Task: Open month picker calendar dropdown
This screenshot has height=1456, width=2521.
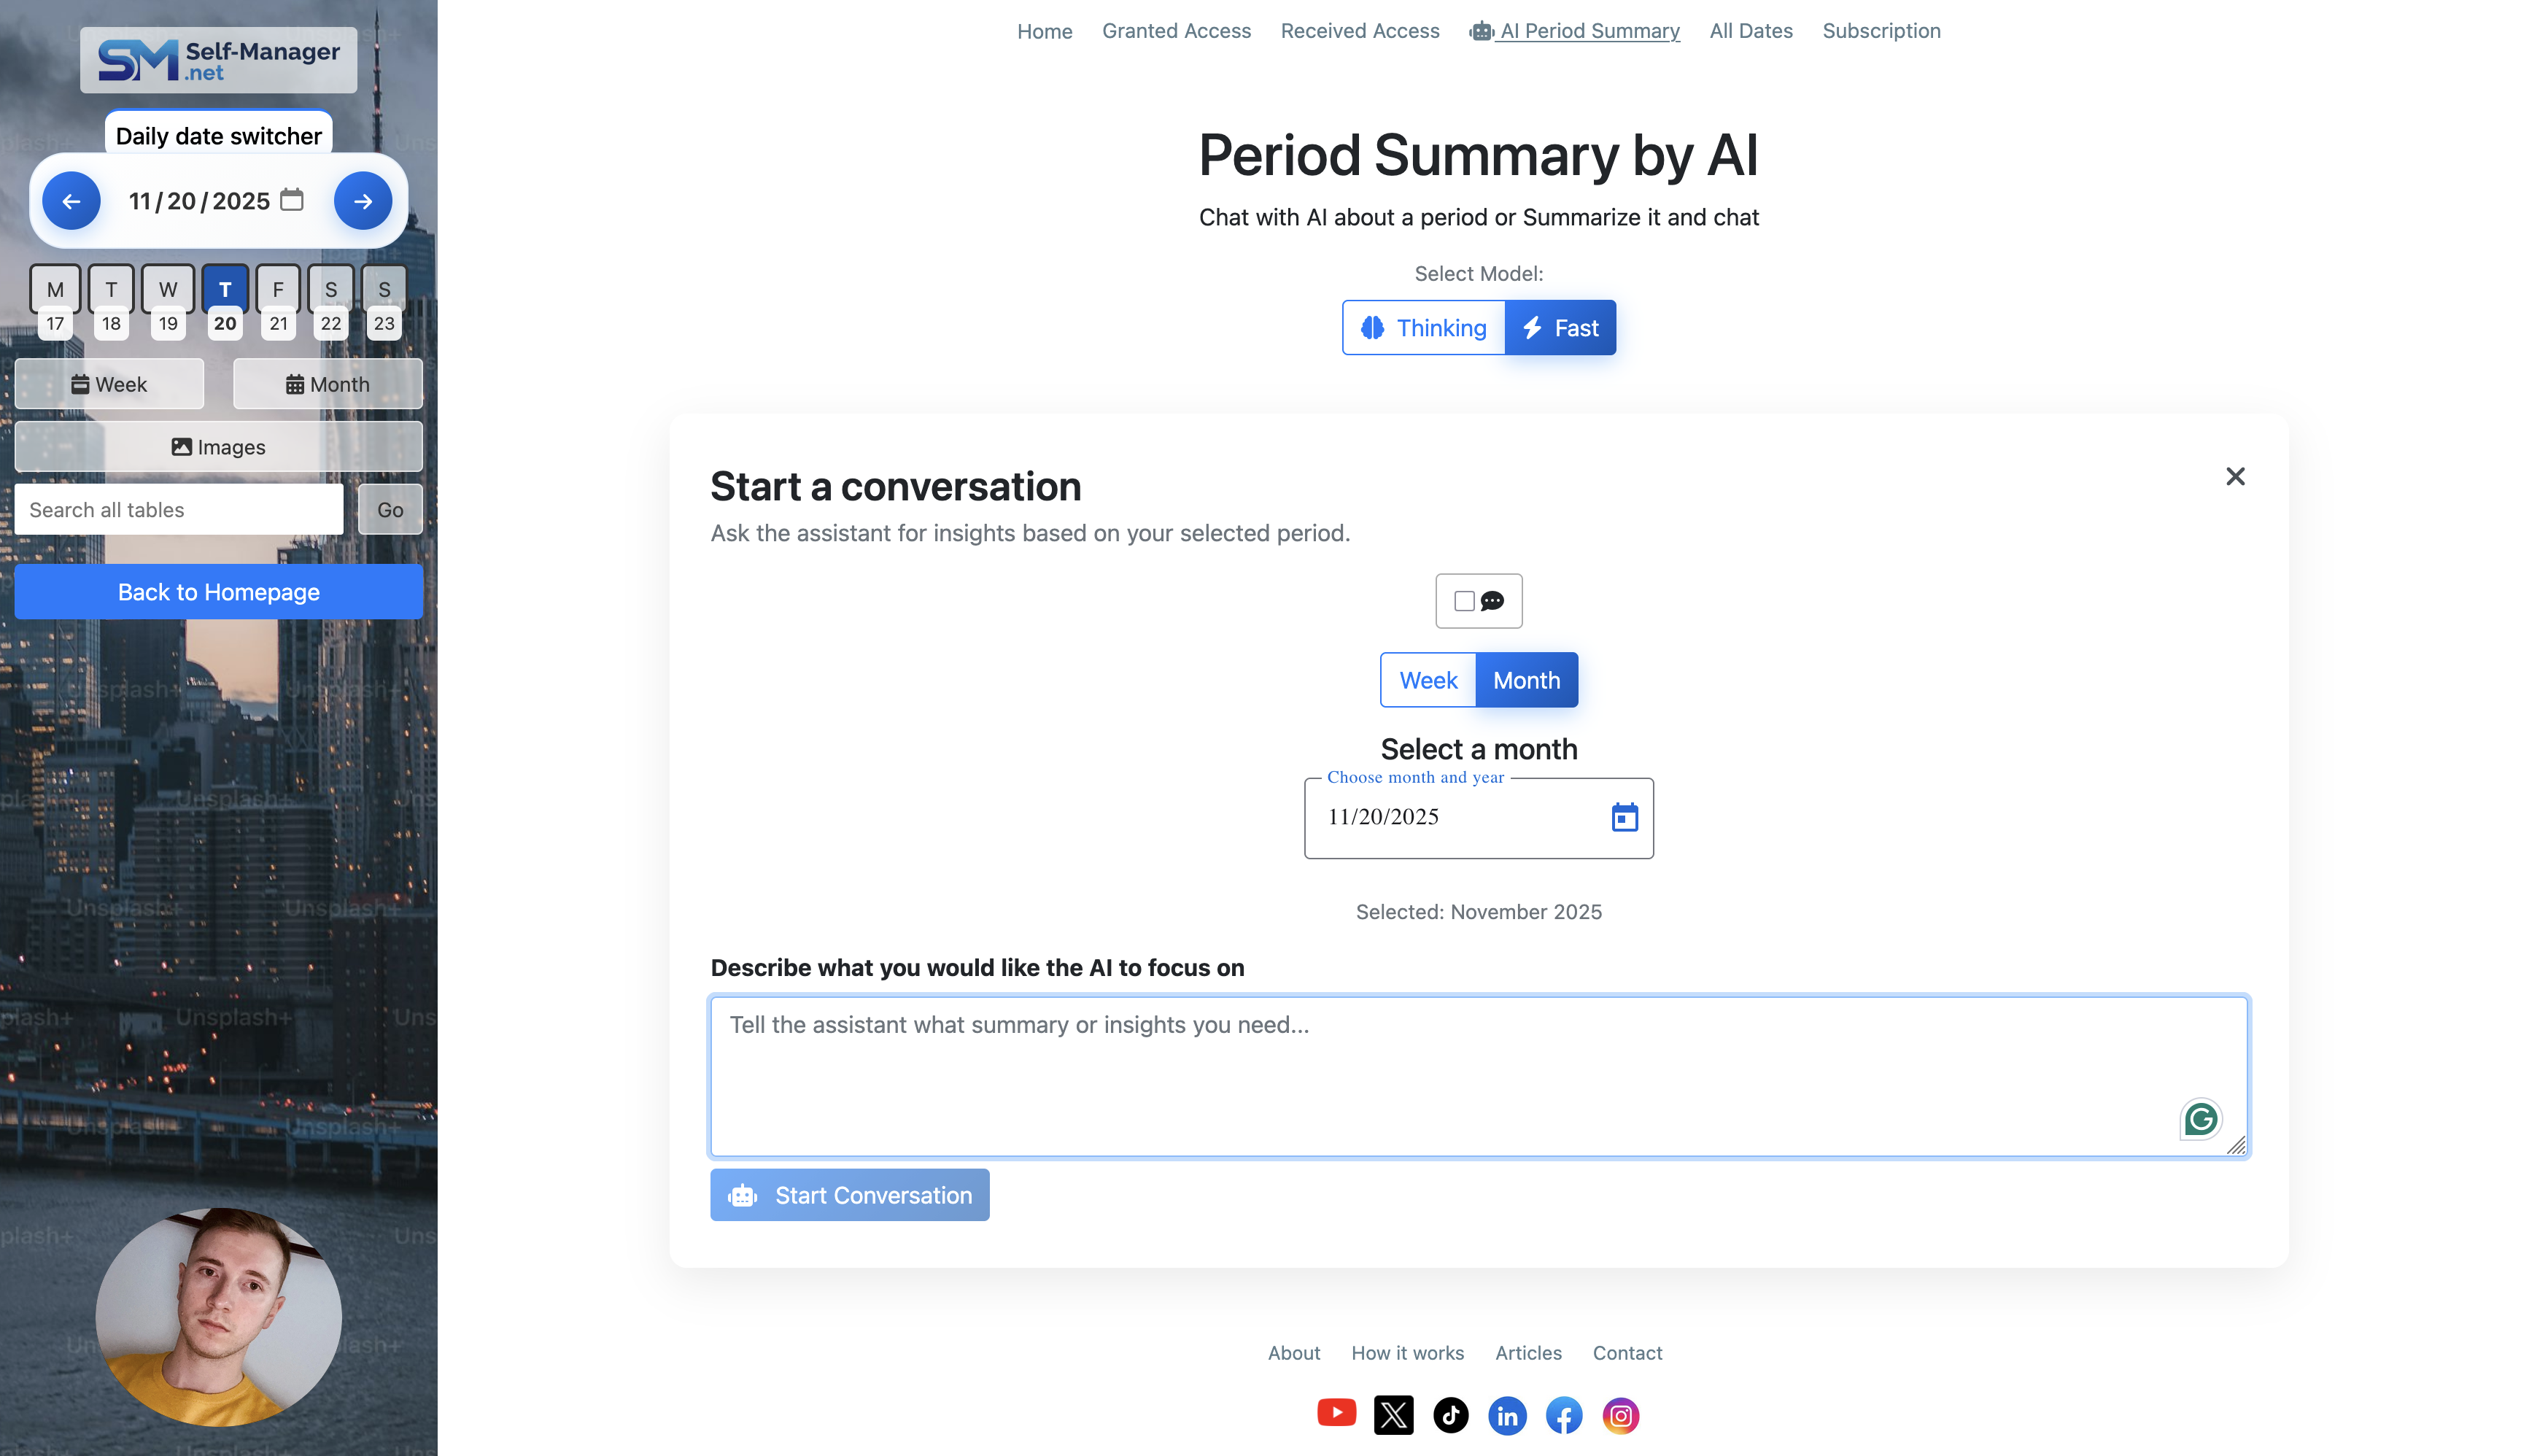Action: tap(1624, 817)
